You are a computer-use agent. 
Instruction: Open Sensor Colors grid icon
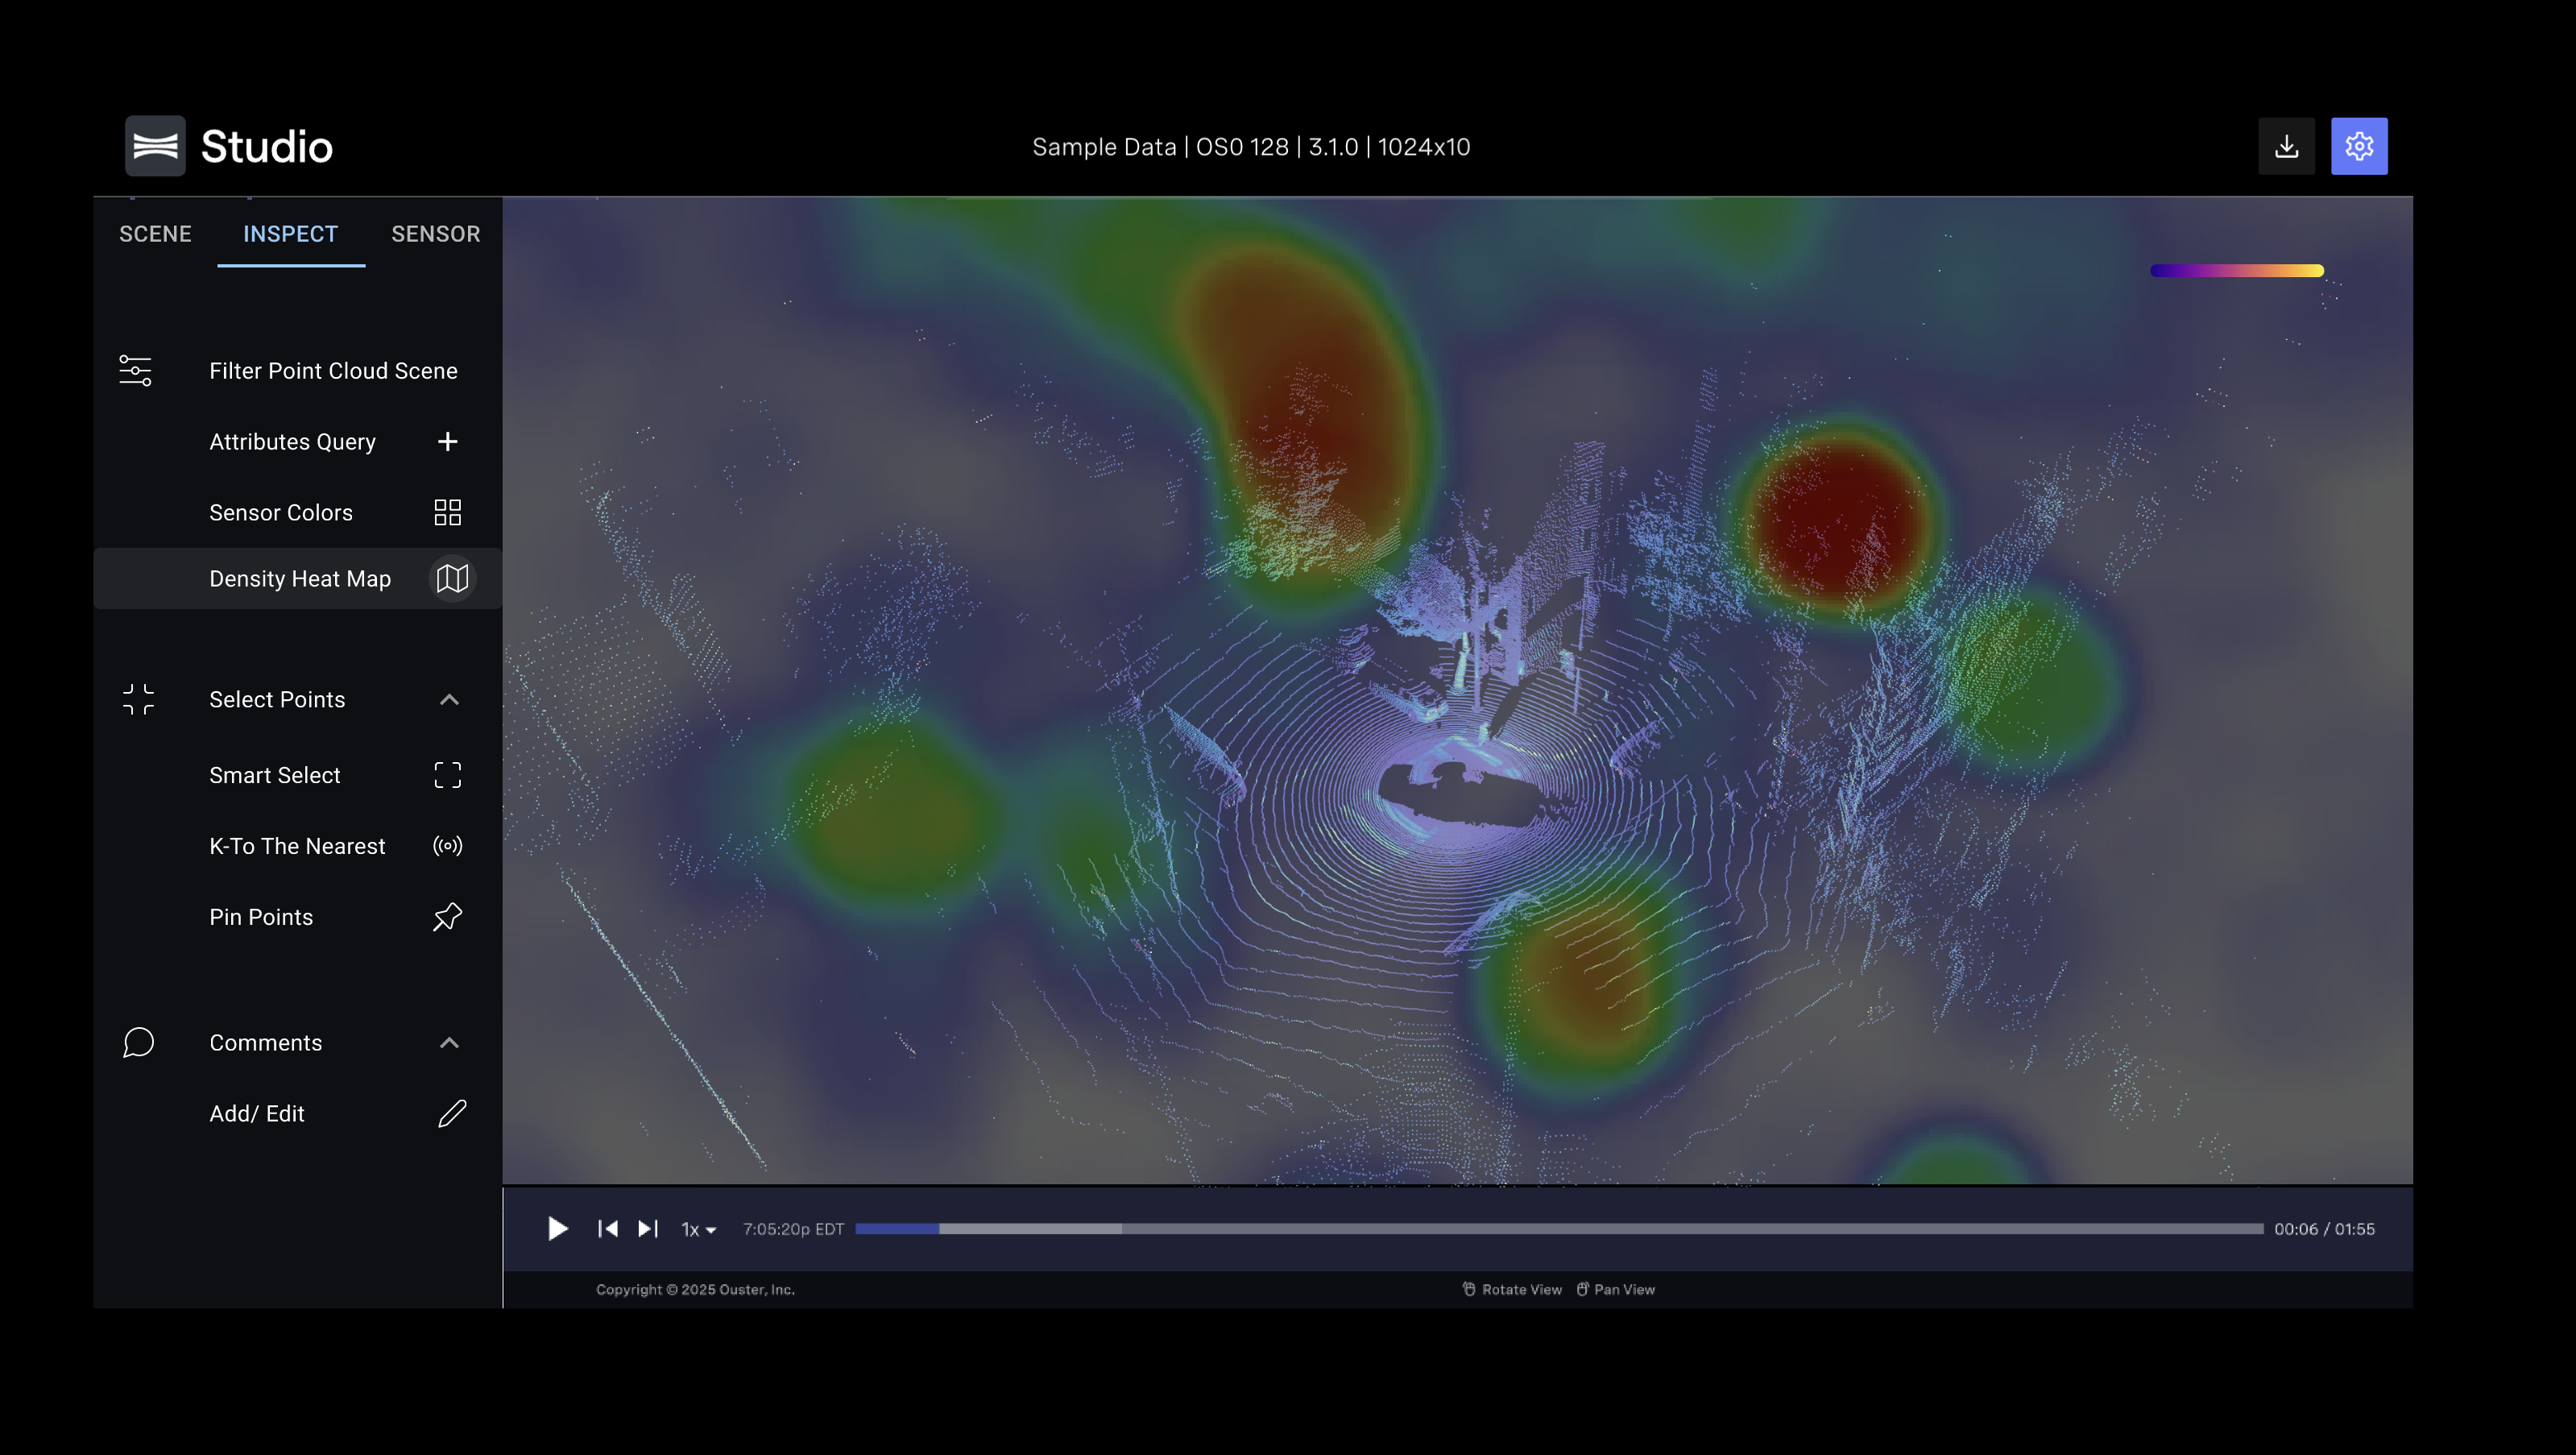point(447,513)
